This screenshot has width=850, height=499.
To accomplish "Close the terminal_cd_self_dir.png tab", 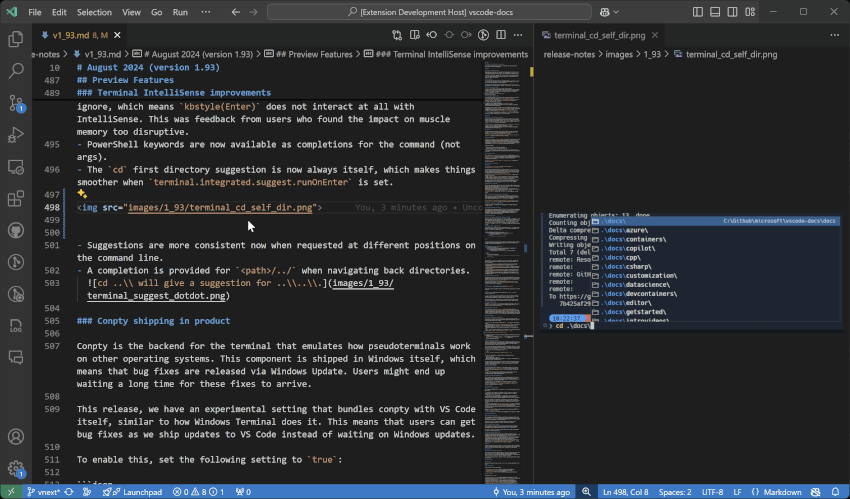I will 655,35.
